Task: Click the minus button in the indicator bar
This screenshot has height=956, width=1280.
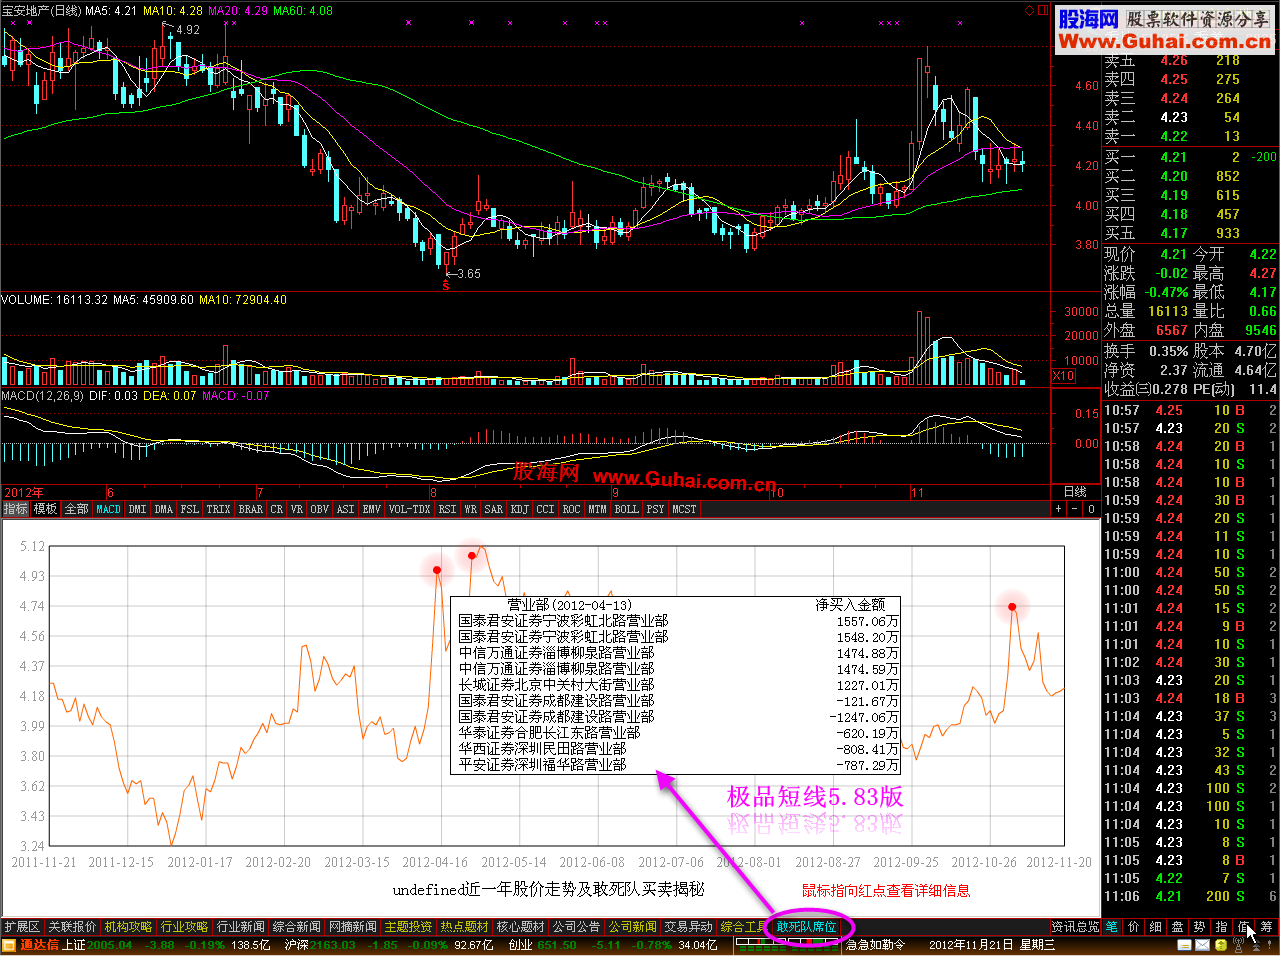Action: point(1075,509)
